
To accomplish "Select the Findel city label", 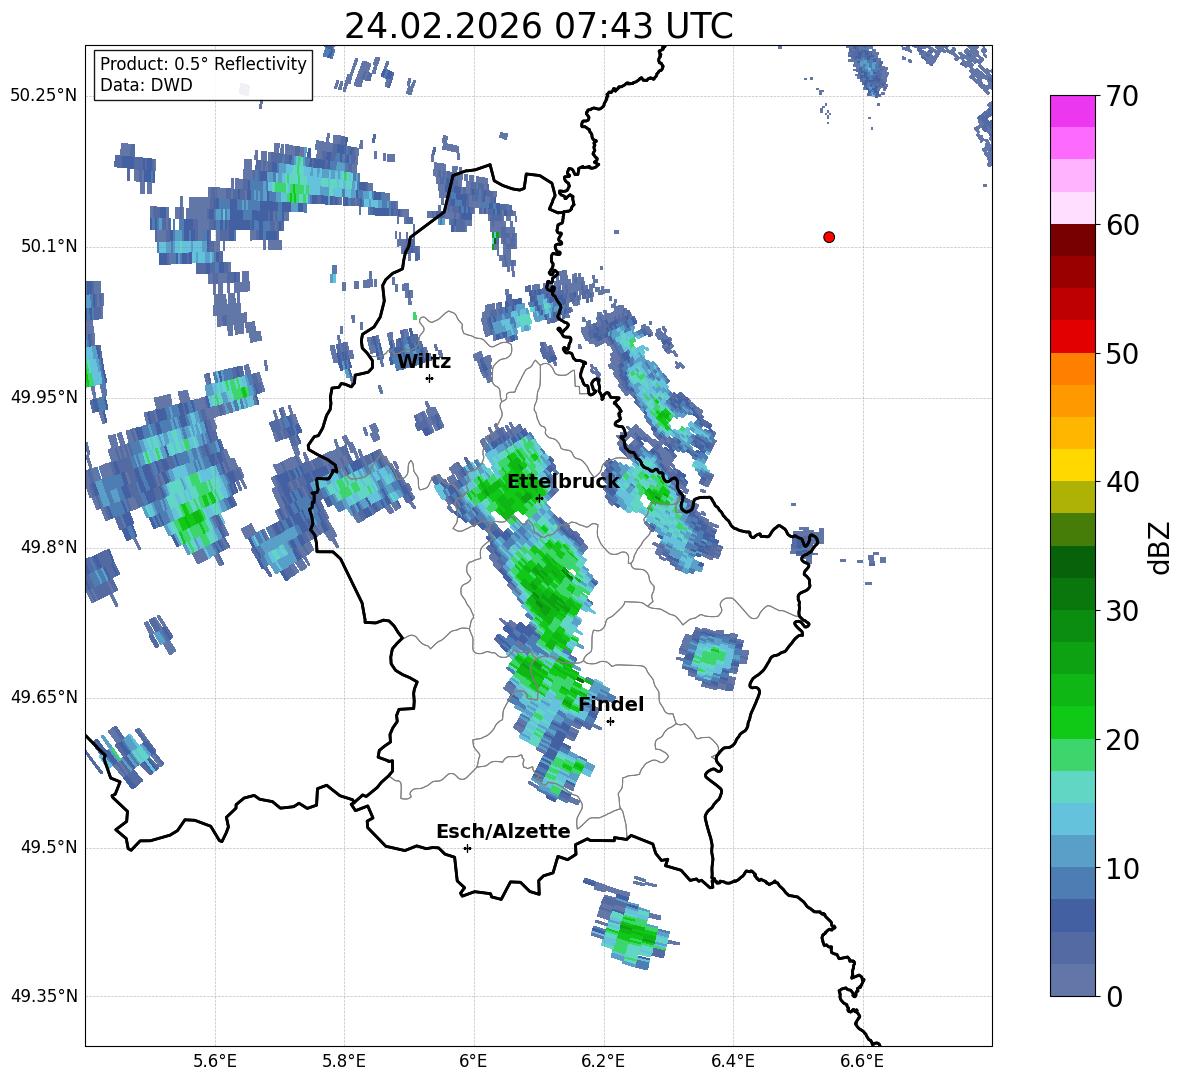I will pos(611,704).
